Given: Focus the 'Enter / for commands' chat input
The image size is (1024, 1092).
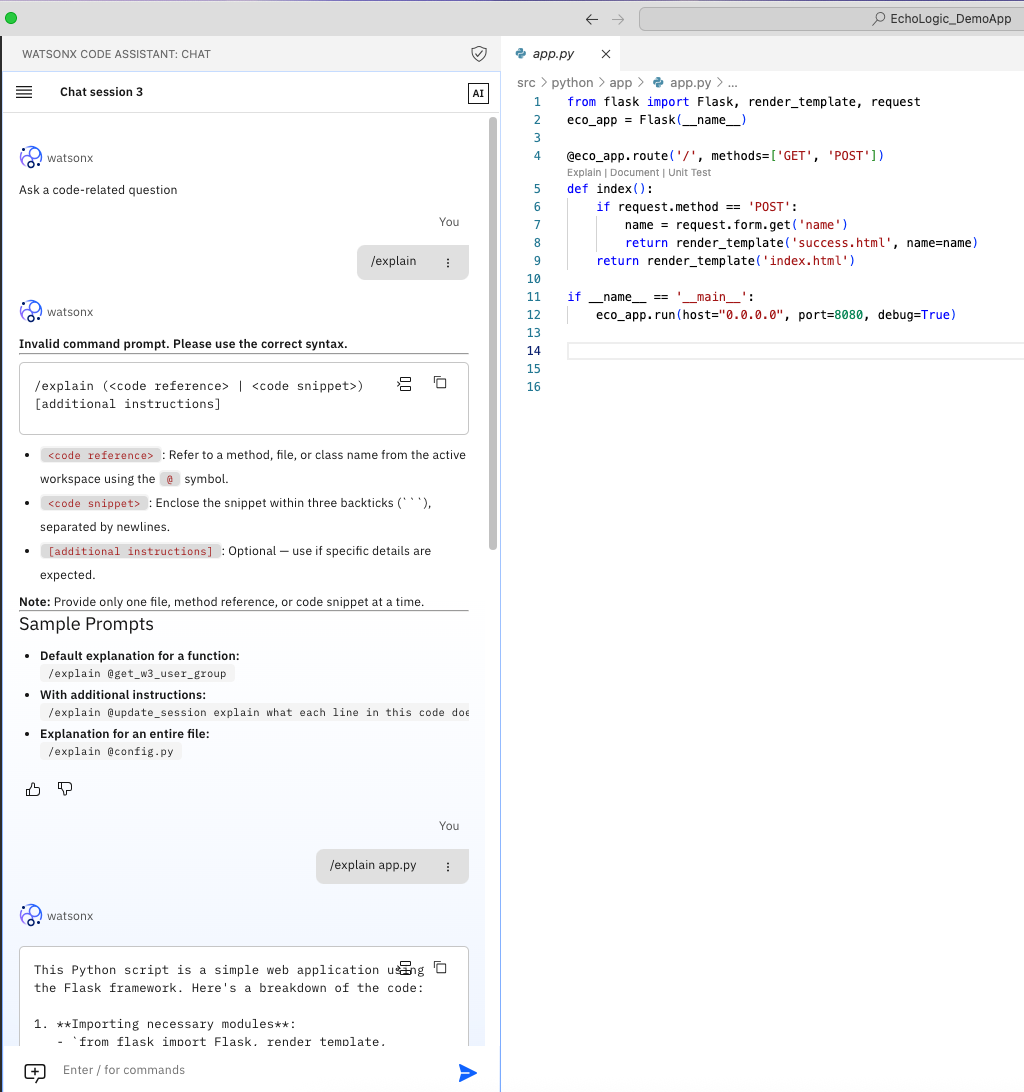Looking at the screenshot, I should pyautogui.click(x=251, y=1070).
